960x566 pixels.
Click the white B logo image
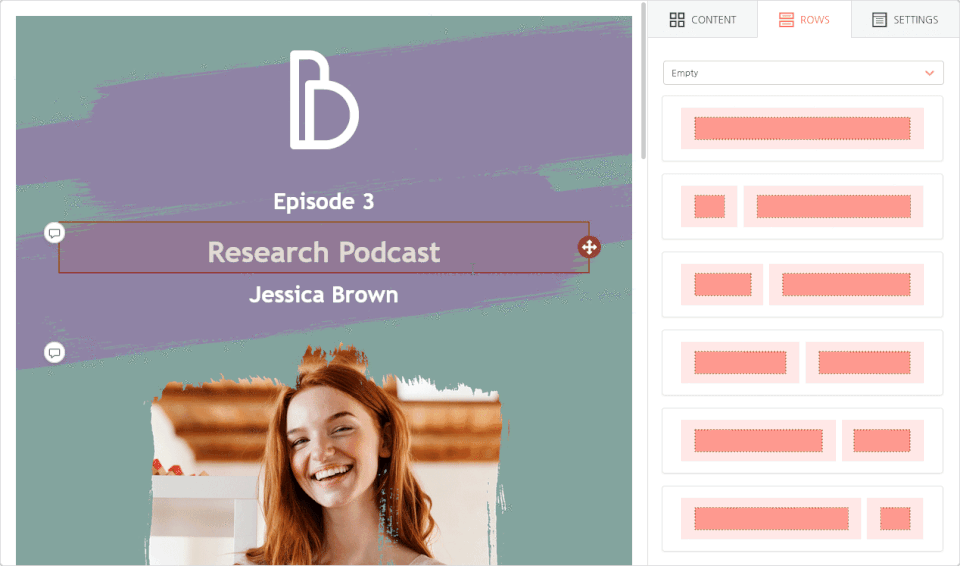pyautogui.click(x=323, y=100)
